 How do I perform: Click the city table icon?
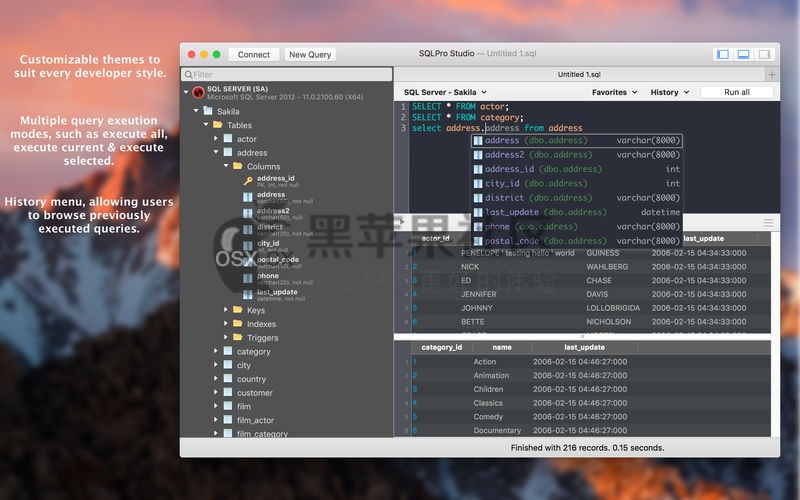click(x=228, y=365)
